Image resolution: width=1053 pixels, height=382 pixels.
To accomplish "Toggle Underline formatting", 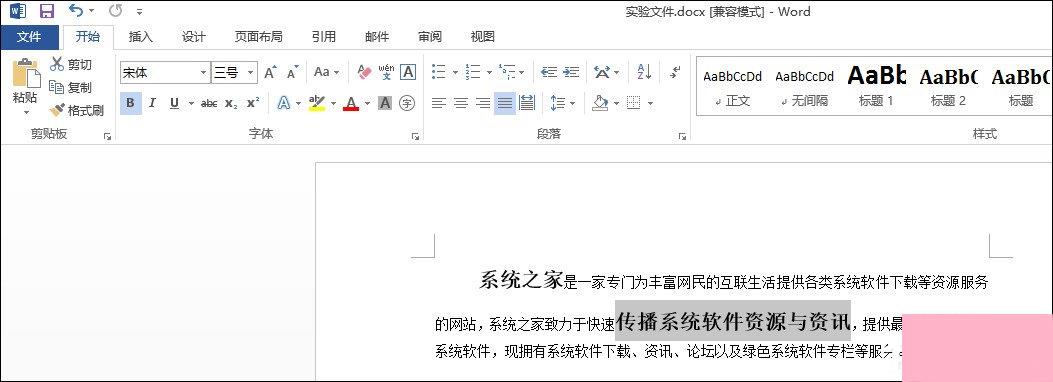I will point(175,103).
